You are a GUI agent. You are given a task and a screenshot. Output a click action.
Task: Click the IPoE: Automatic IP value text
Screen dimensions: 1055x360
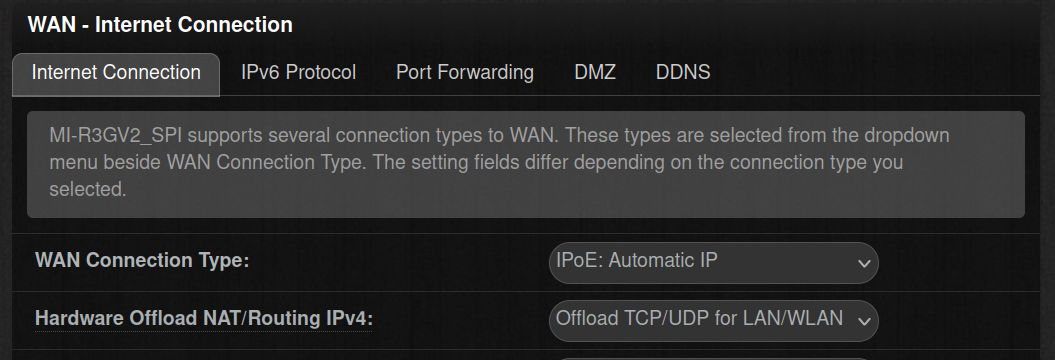[636, 260]
